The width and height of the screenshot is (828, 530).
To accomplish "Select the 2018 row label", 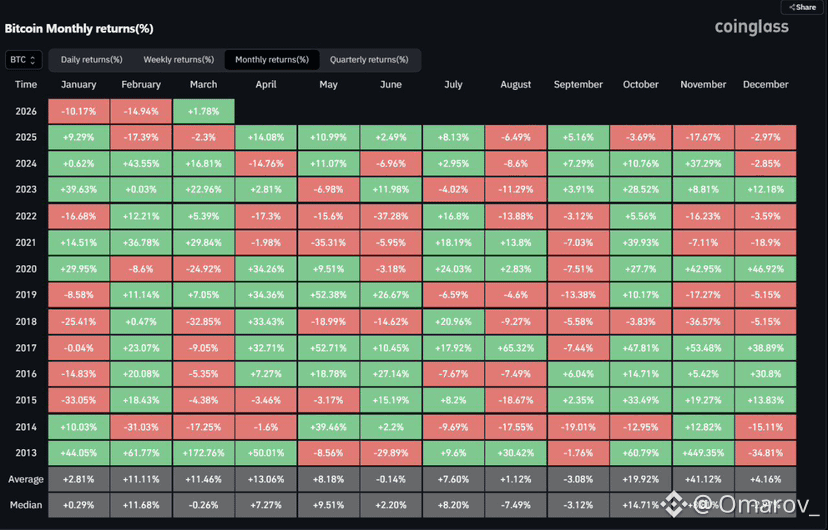I will click(26, 321).
